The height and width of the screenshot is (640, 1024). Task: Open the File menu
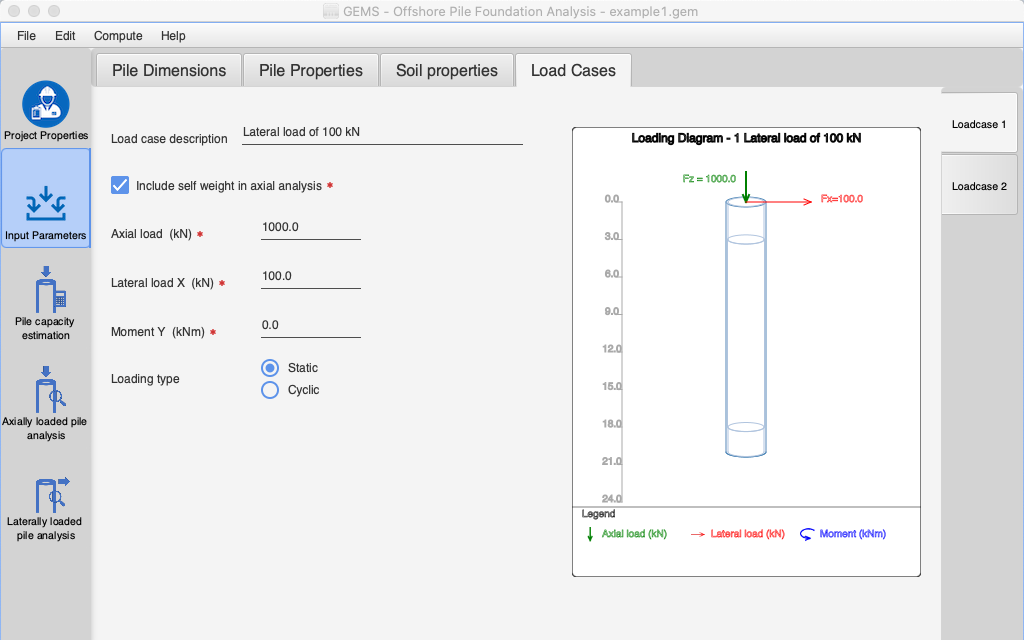(26, 36)
